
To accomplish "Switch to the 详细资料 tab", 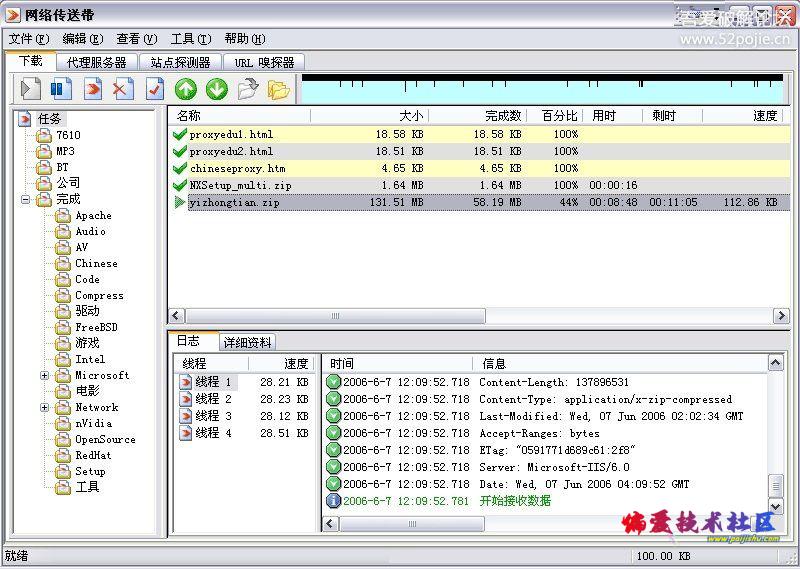I will pos(247,342).
